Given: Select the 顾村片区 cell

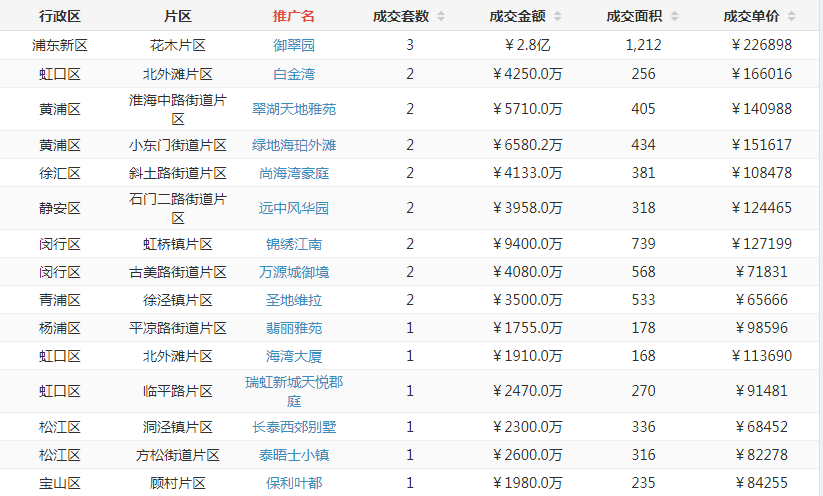Looking at the screenshot, I should (x=177, y=483).
